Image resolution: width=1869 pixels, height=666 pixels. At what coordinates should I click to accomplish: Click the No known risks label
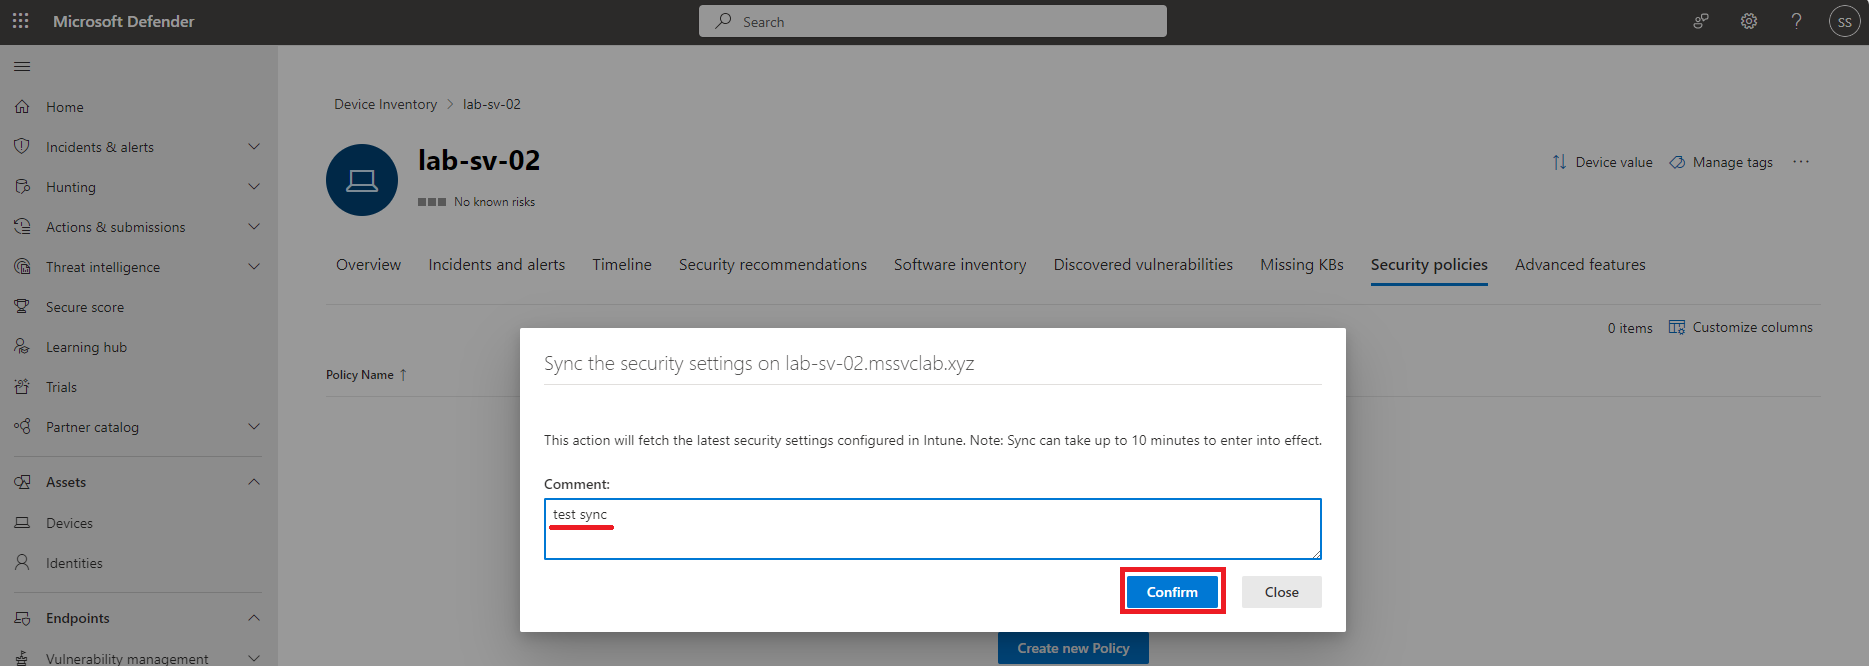point(494,202)
